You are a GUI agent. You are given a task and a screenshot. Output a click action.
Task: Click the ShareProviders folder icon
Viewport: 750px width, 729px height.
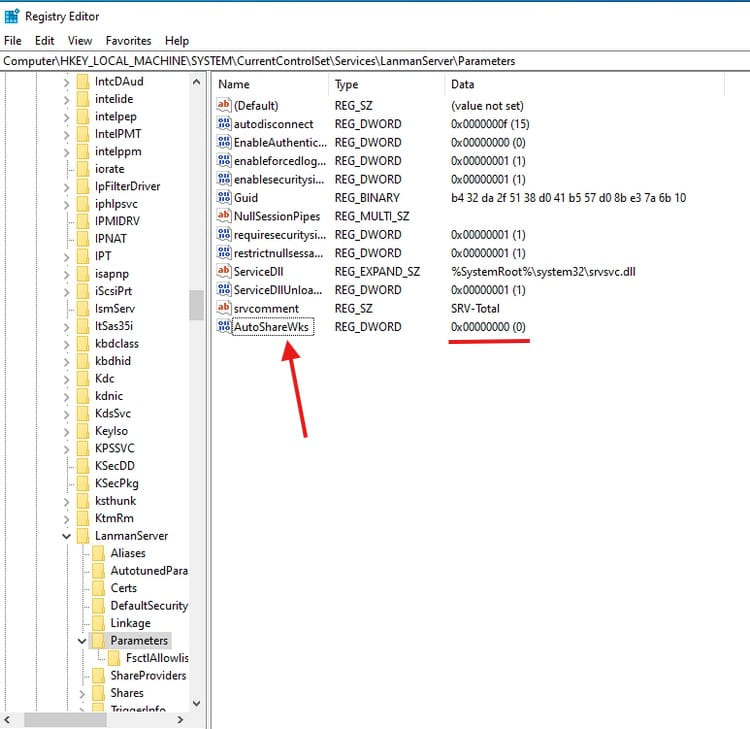tap(99, 675)
